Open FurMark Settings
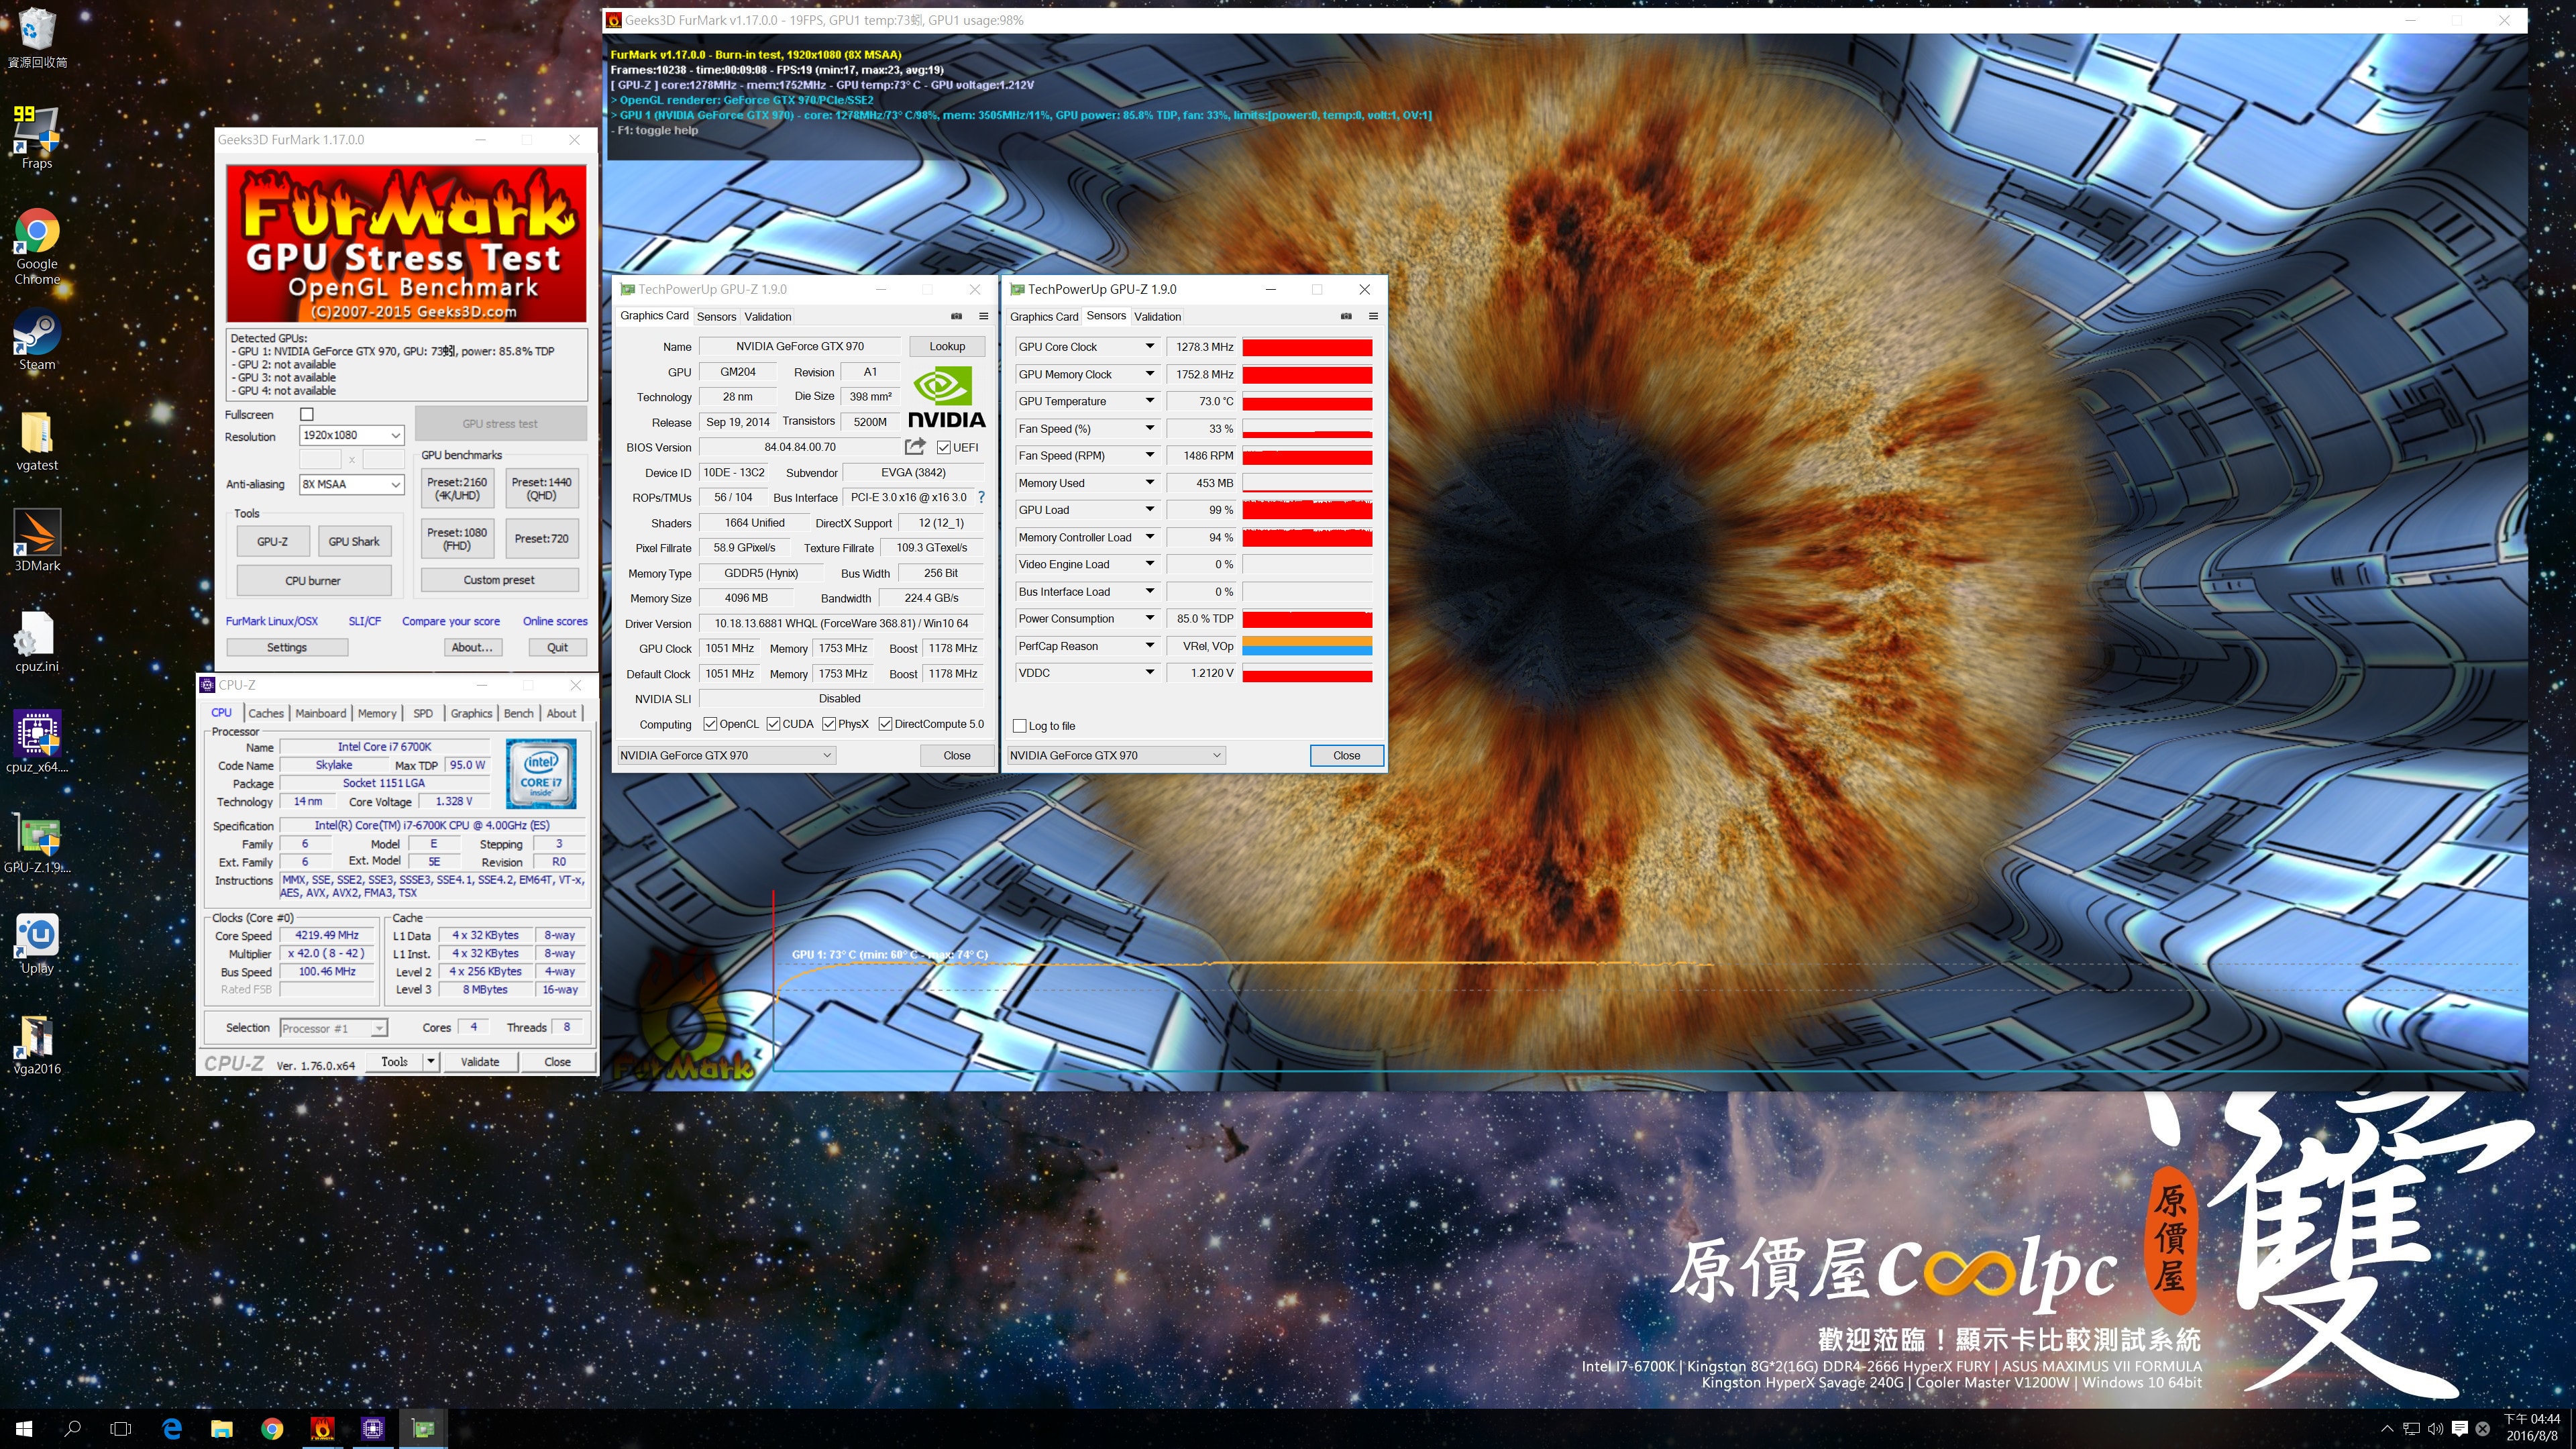The width and height of the screenshot is (2576, 1449). pyautogui.click(x=287, y=647)
